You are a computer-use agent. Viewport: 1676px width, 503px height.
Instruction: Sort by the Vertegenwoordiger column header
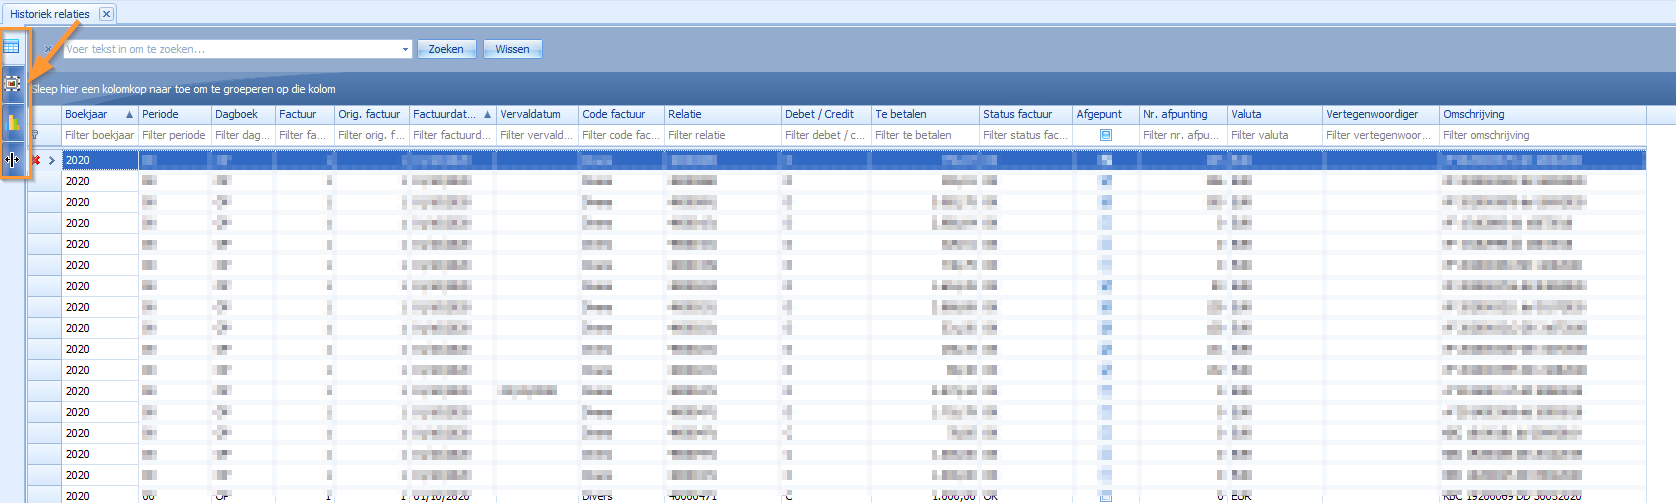coord(1381,114)
